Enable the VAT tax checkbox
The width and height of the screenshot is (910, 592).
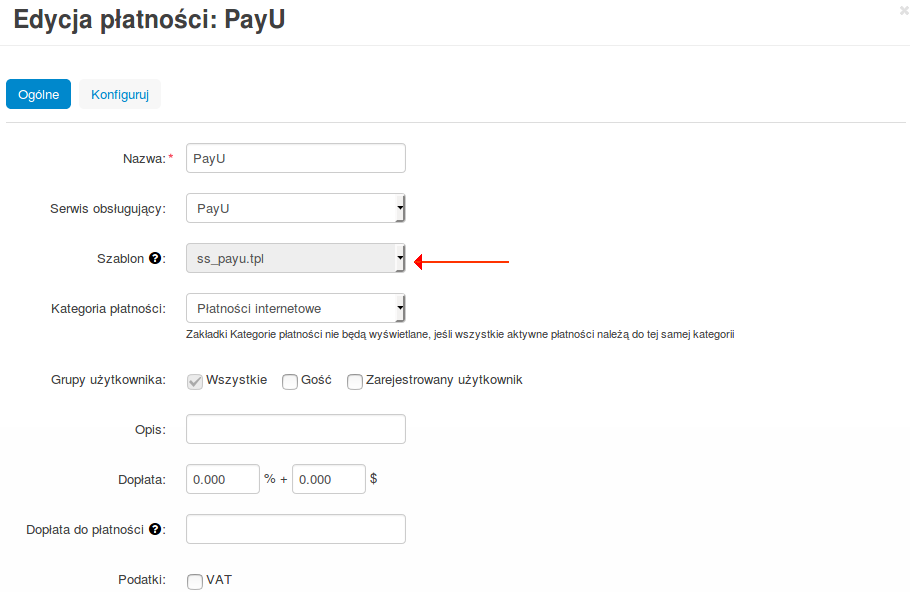tap(195, 581)
